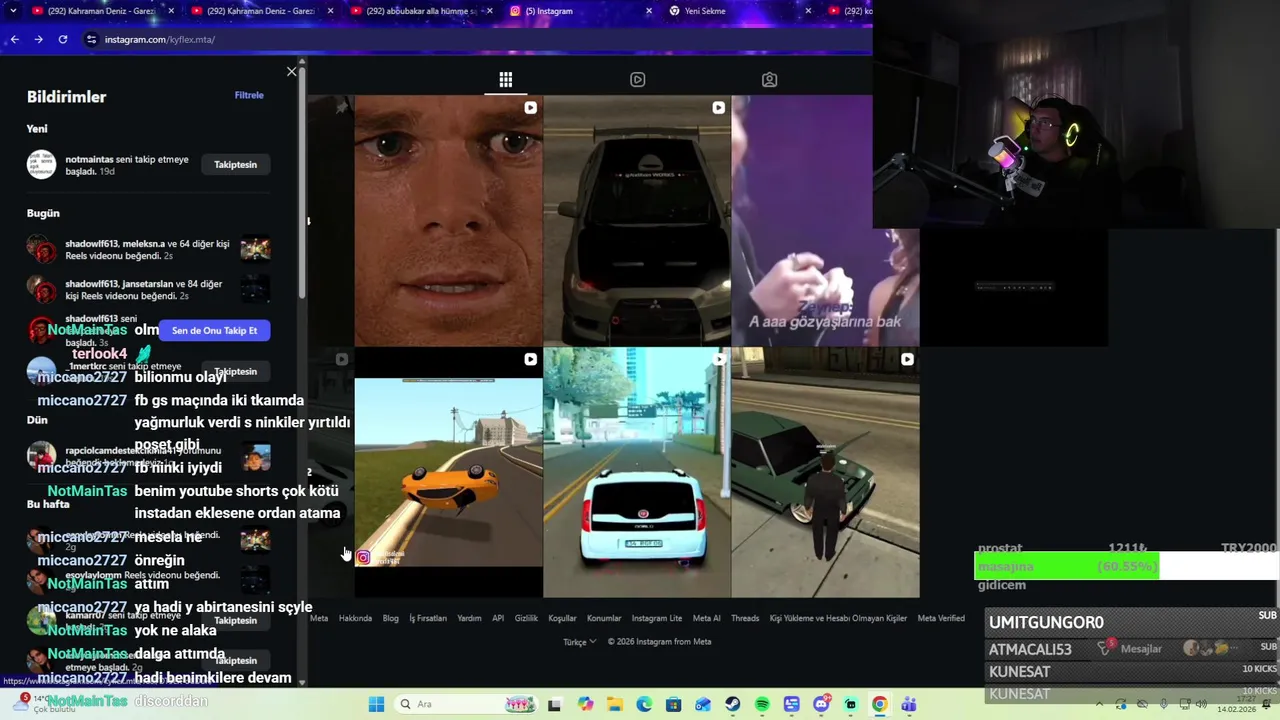Image resolution: width=1280 pixels, height=720 pixels.
Task: Open shadowlf613 jansetarslan Reels like notification
Action: [150, 289]
